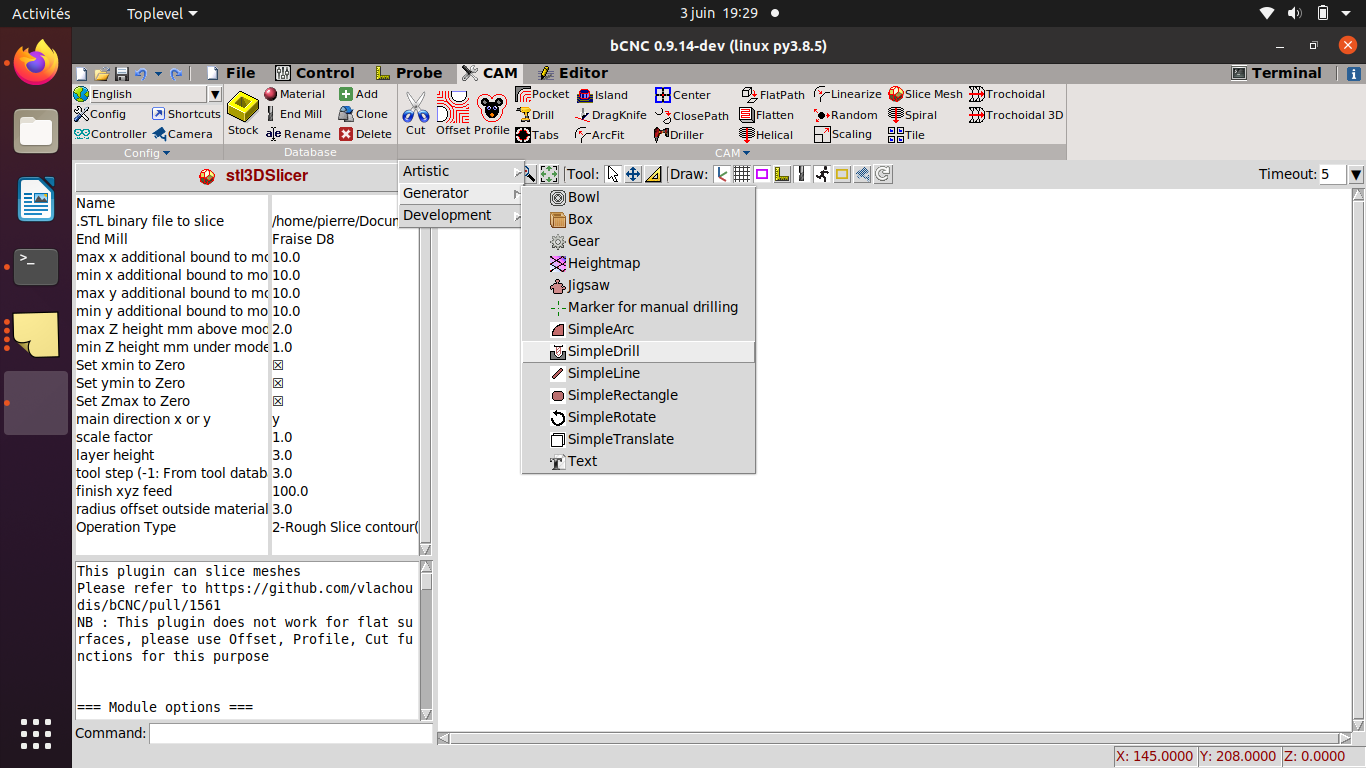Uncheck Set ymin to Zero option
This screenshot has width=1366, height=768.
click(277, 383)
